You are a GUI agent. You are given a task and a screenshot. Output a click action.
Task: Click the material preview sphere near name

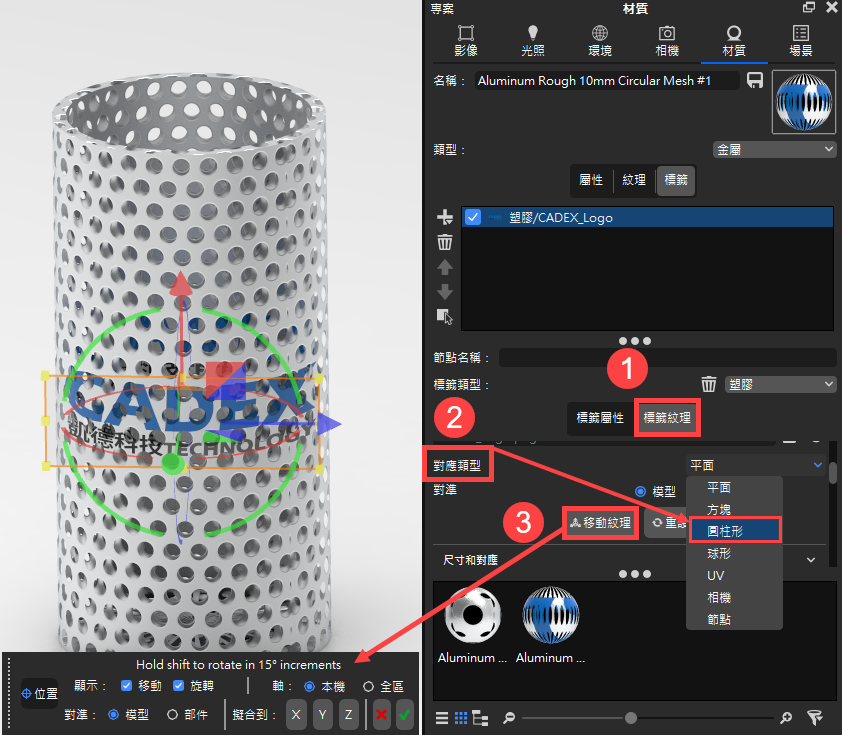point(803,102)
